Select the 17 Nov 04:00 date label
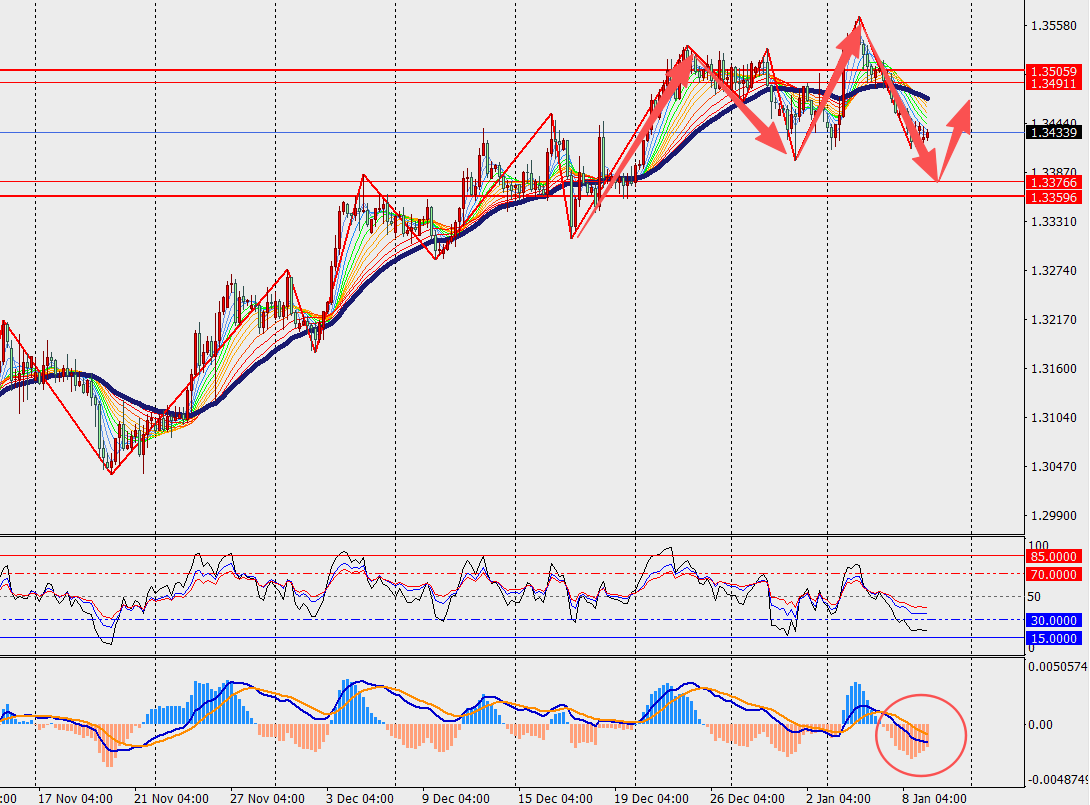This screenshot has width=1090, height=805. click(74, 798)
